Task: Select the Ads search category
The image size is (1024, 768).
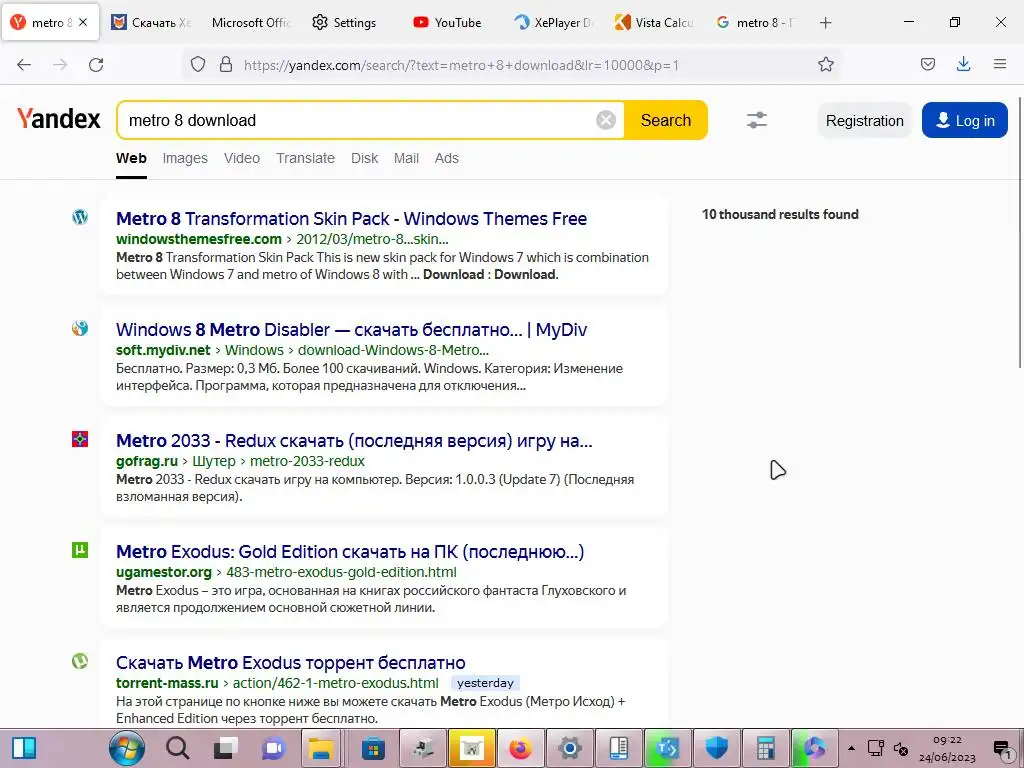Action: [447, 159]
